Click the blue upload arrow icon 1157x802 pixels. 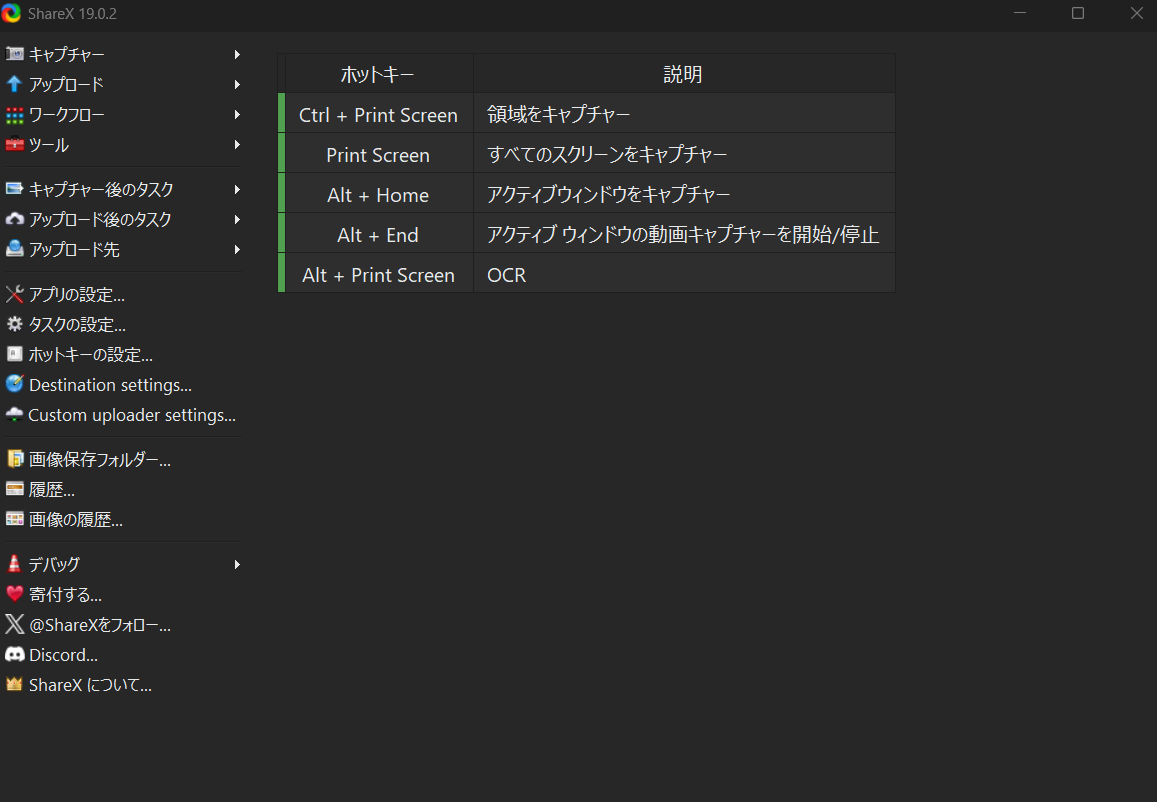coord(14,84)
